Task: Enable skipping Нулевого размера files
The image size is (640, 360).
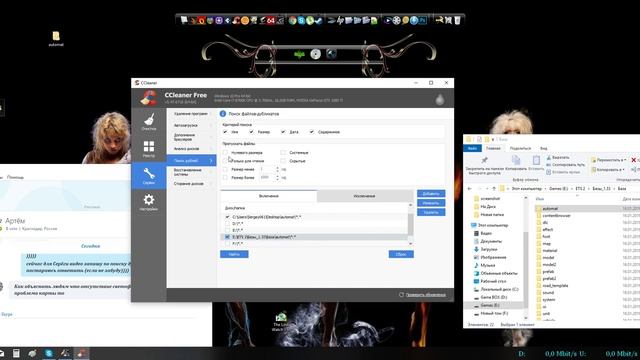Action: click(225, 152)
